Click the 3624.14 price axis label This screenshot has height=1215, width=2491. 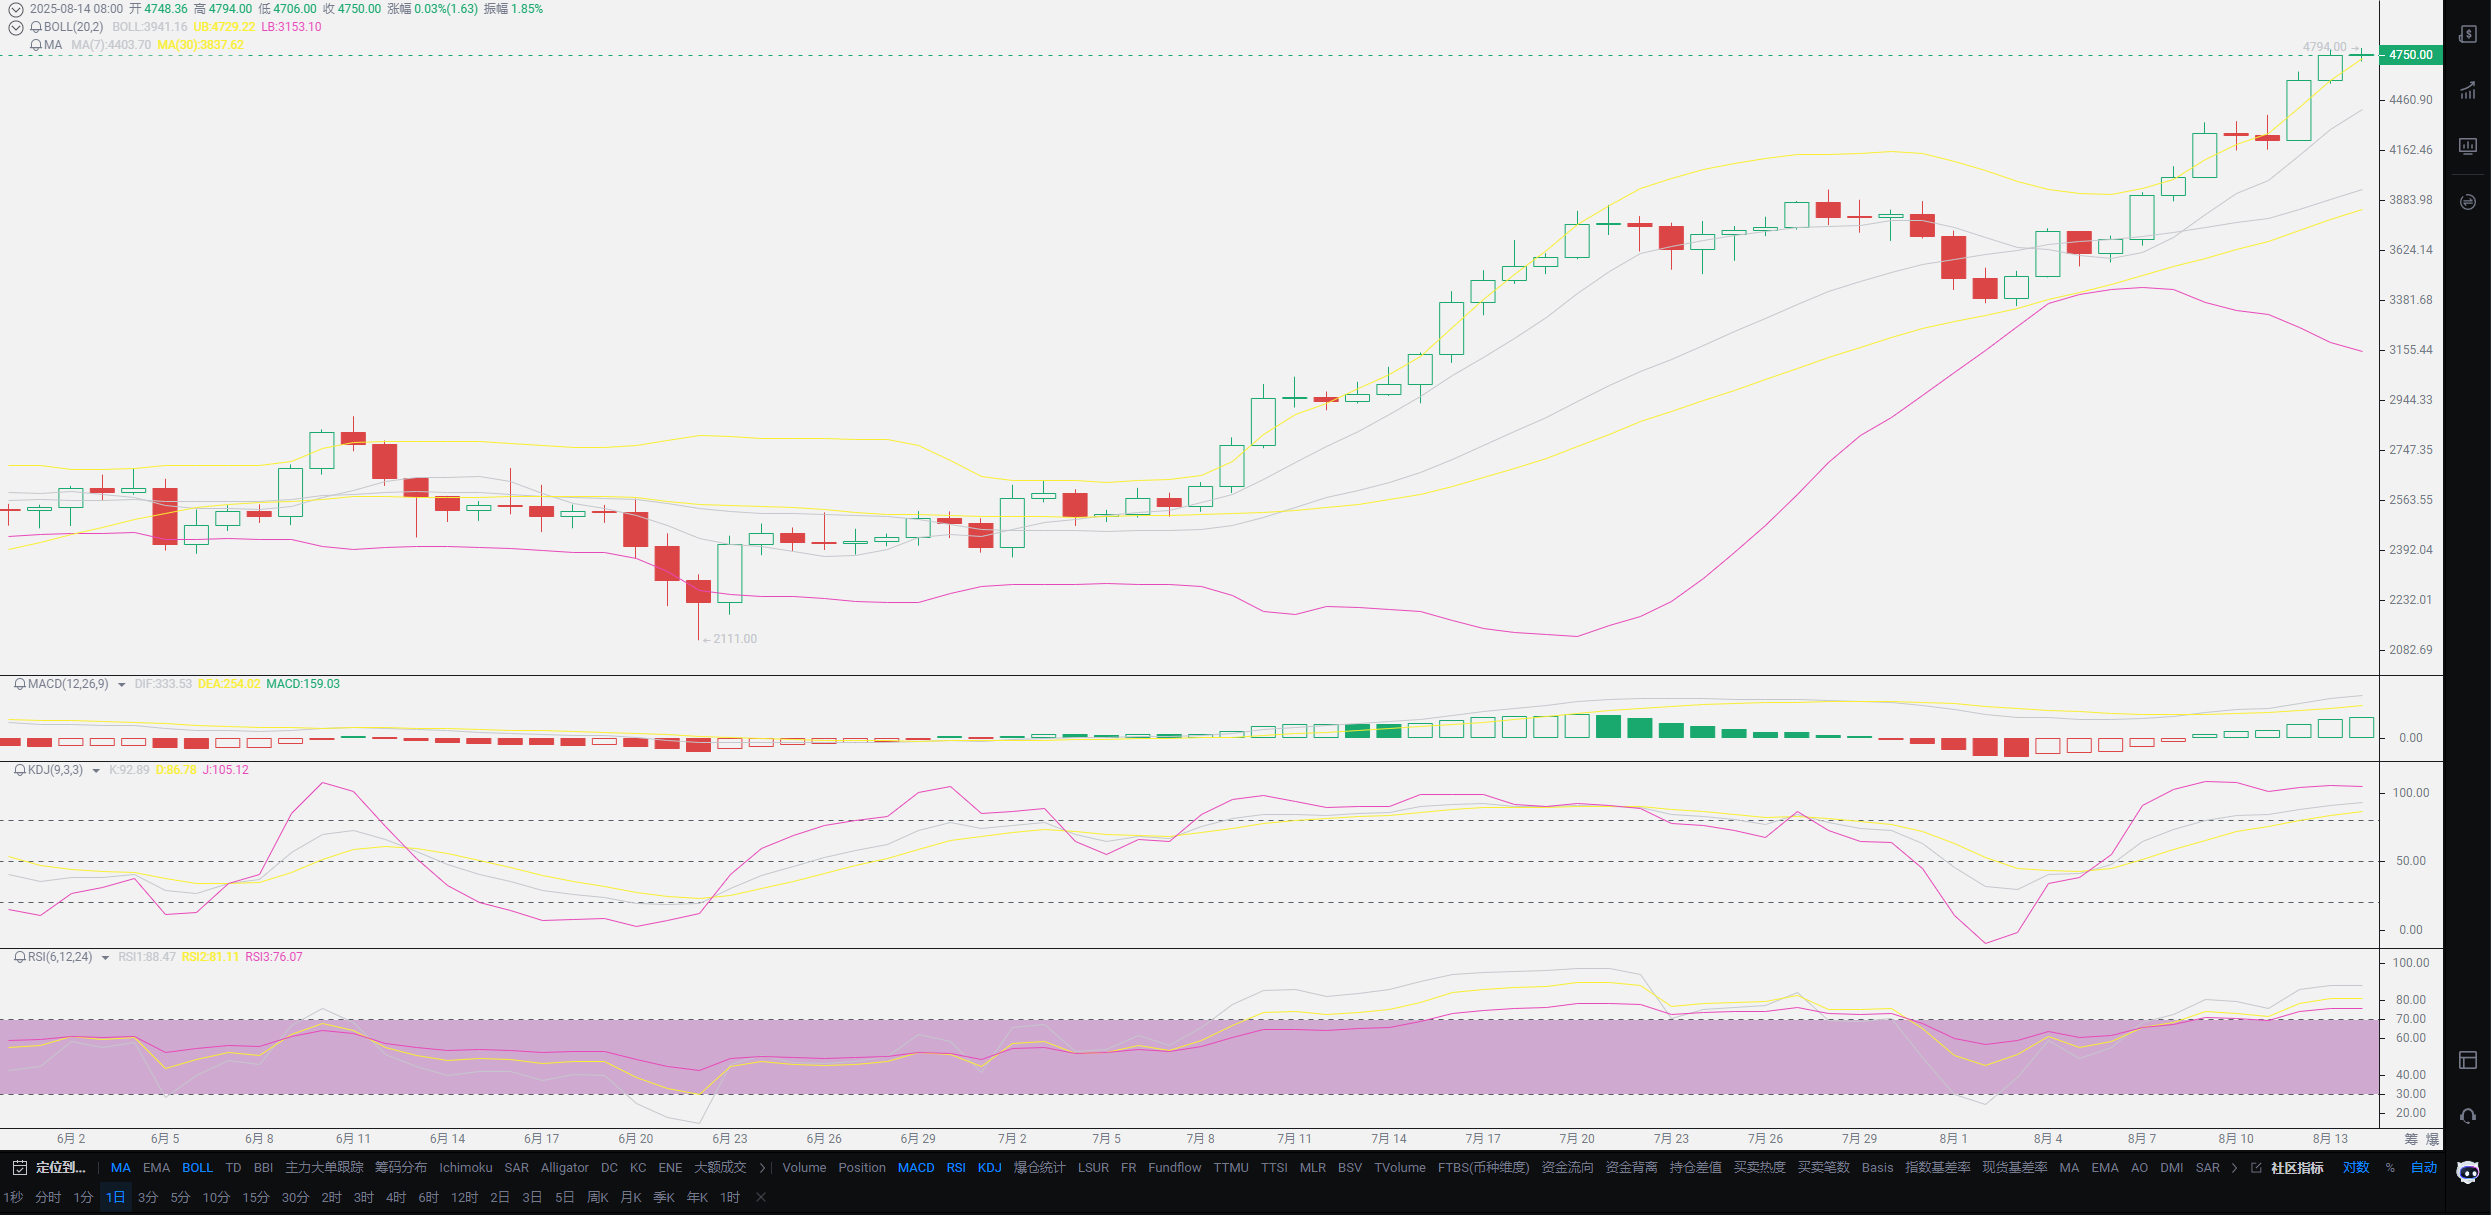2410,250
